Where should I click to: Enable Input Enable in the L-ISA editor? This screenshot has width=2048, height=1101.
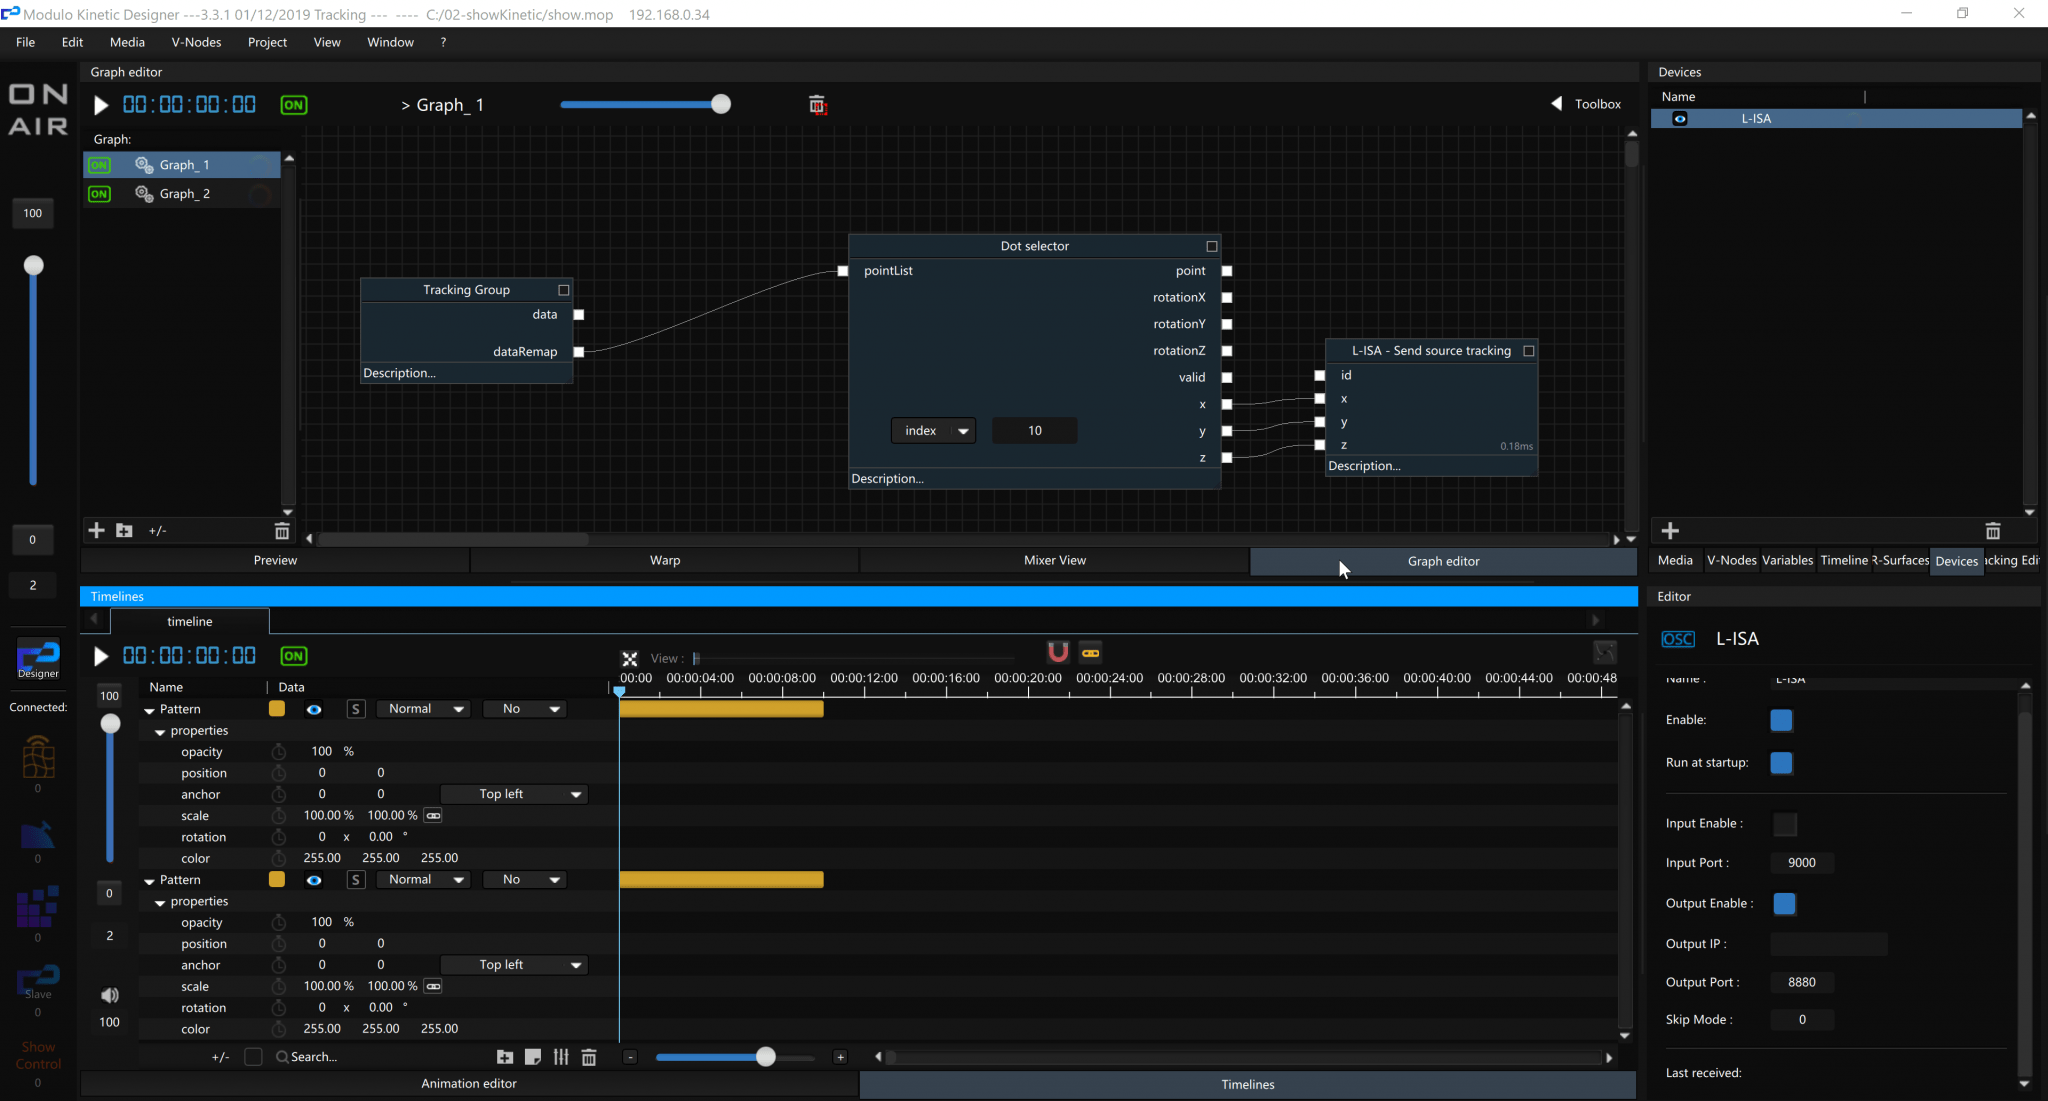pyautogui.click(x=1785, y=824)
